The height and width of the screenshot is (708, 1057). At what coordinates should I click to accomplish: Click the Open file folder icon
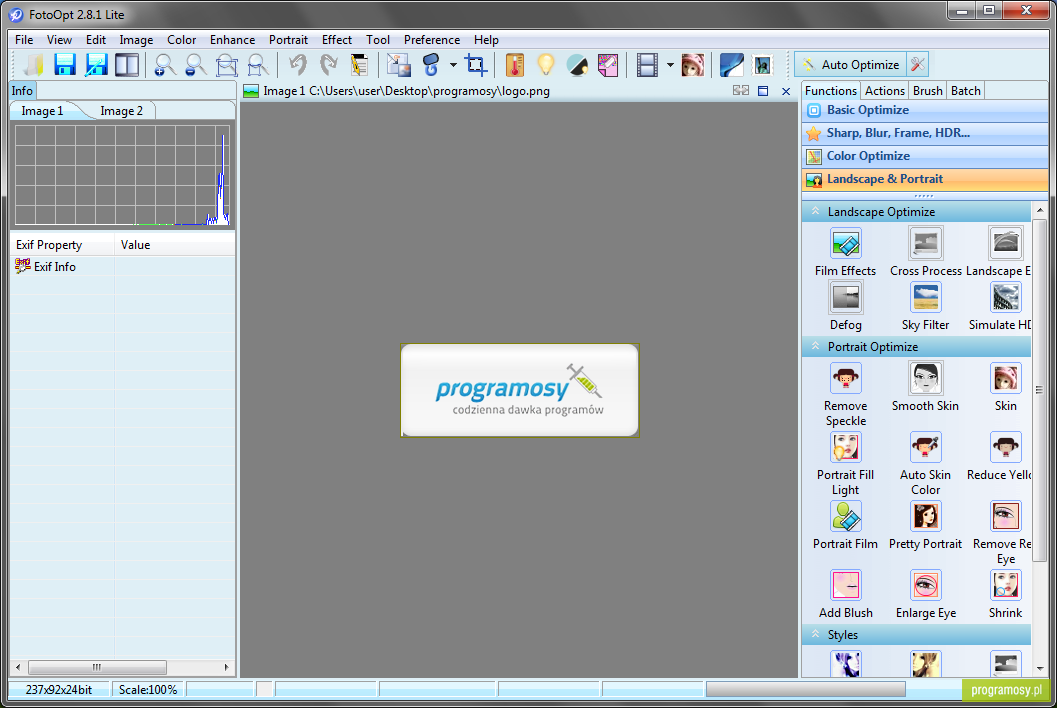(x=32, y=65)
